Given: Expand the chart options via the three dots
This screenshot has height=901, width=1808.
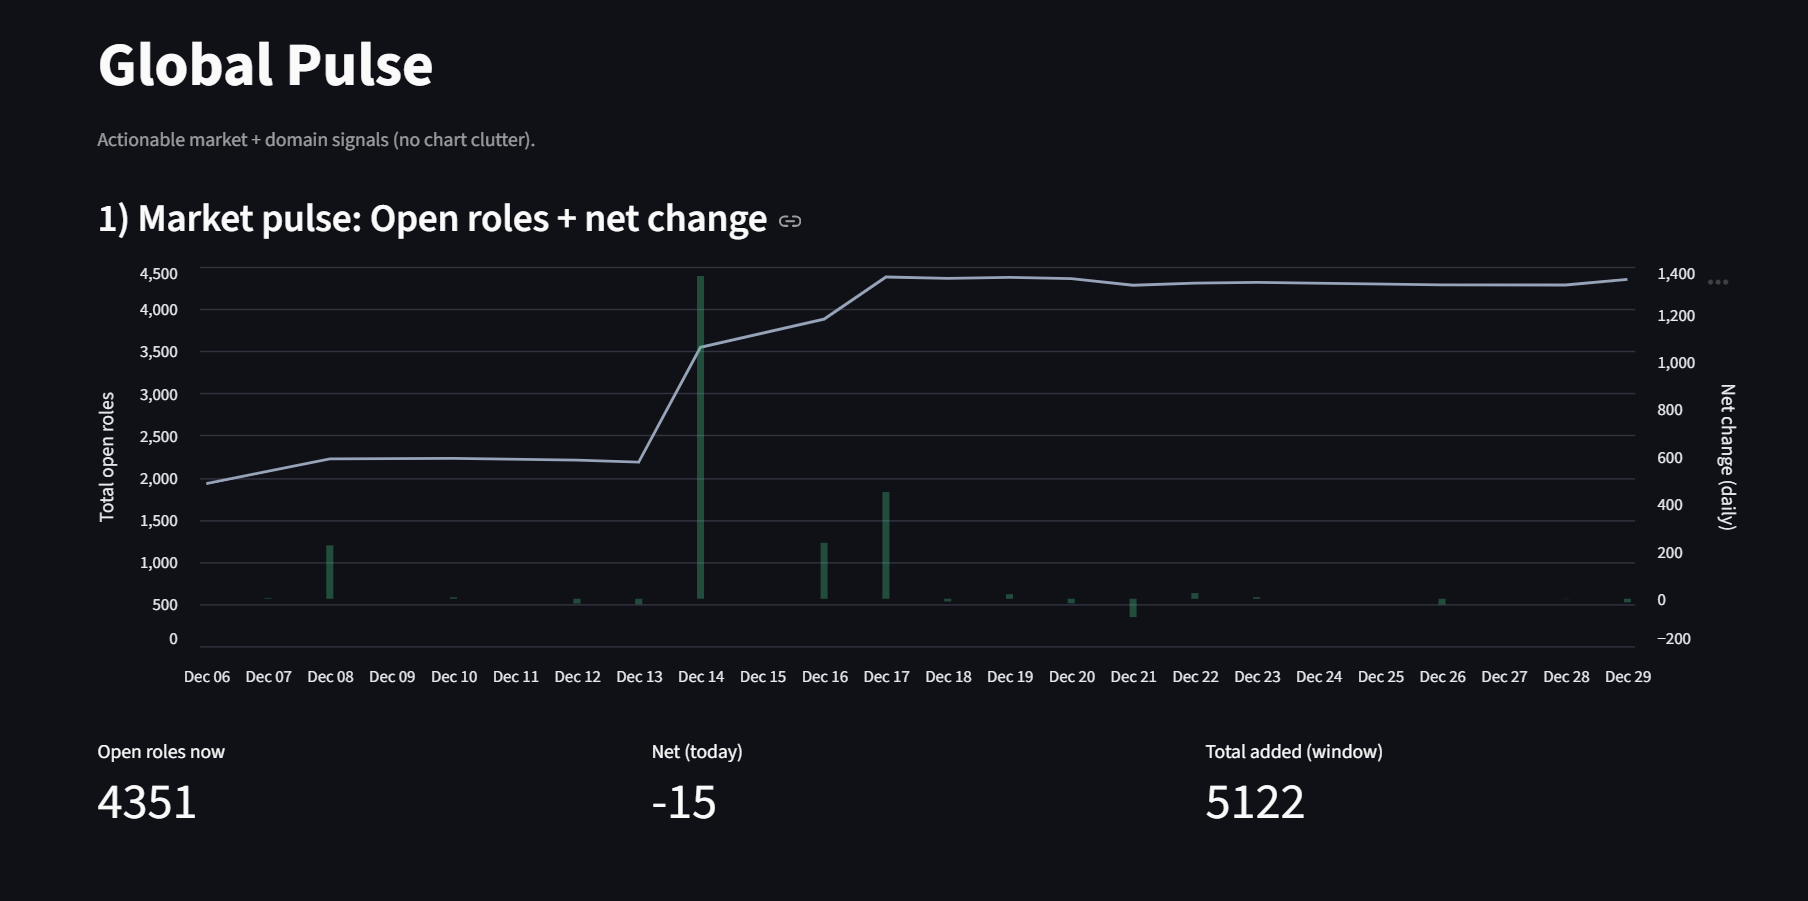Looking at the screenshot, I should (1720, 282).
